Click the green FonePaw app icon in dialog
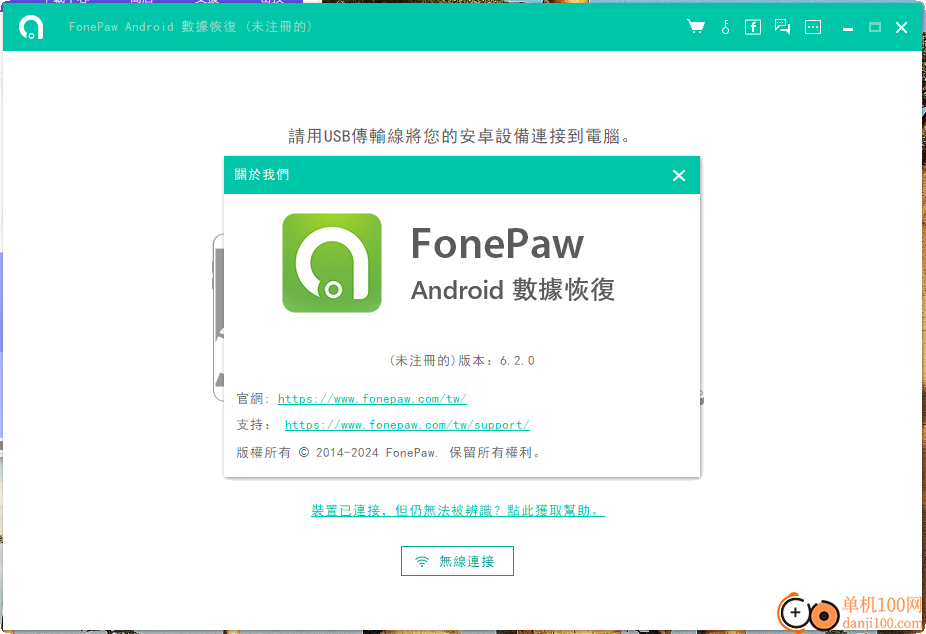Screen dimensions: 926x634 [332, 263]
